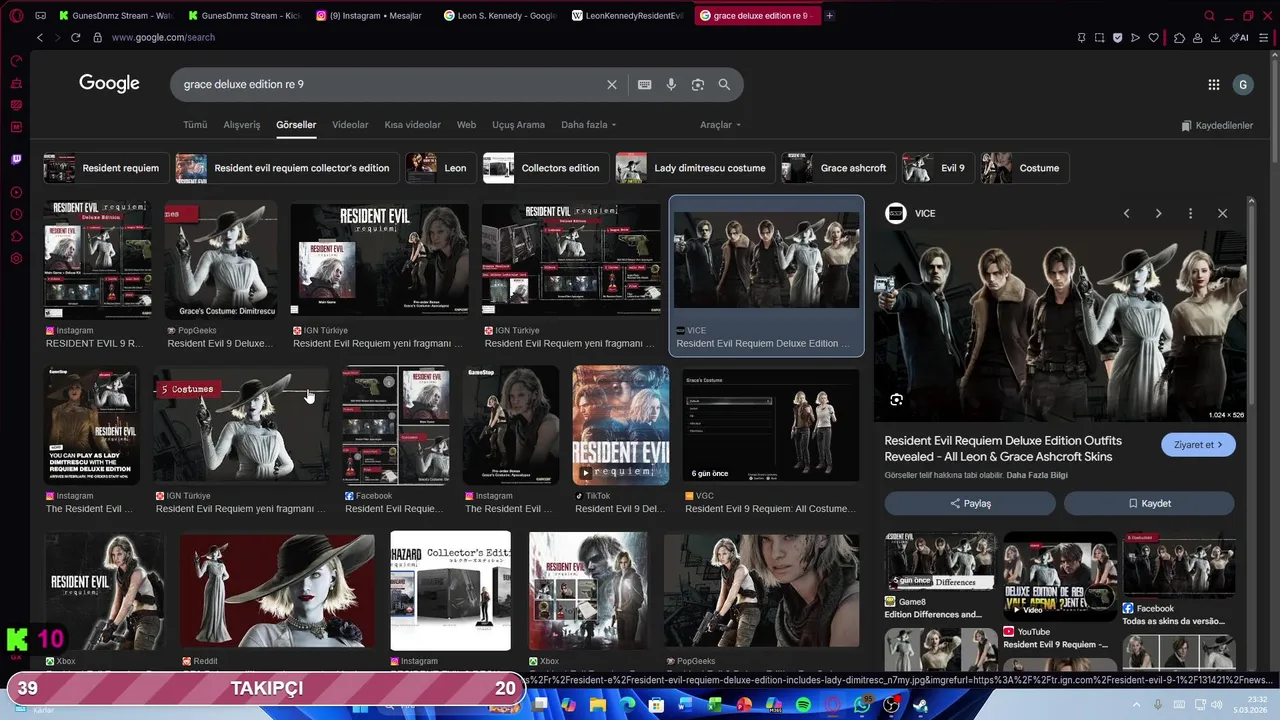Show next image in preview panel
The height and width of the screenshot is (720, 1280).
click(x=1158, y=213)
